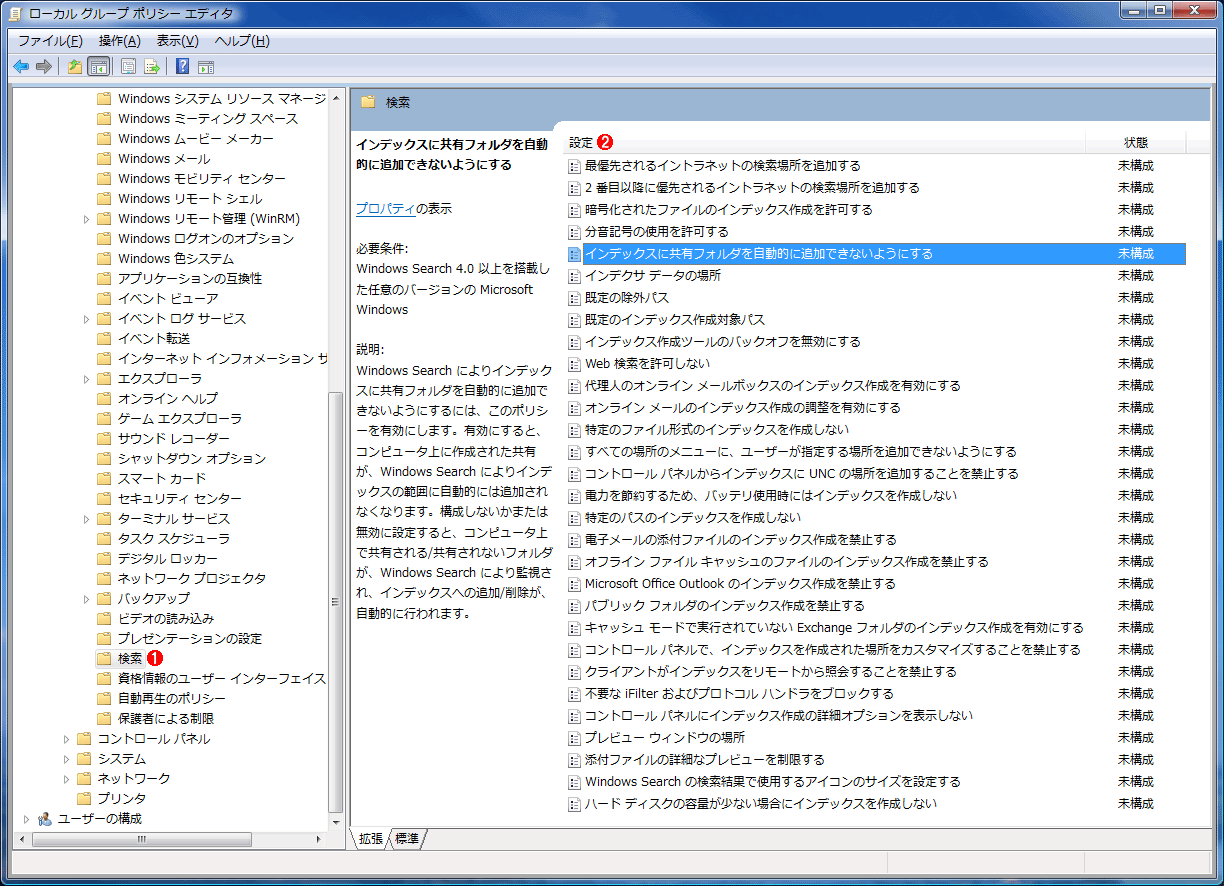Expand the コントロール パネル node

point(66,738)
